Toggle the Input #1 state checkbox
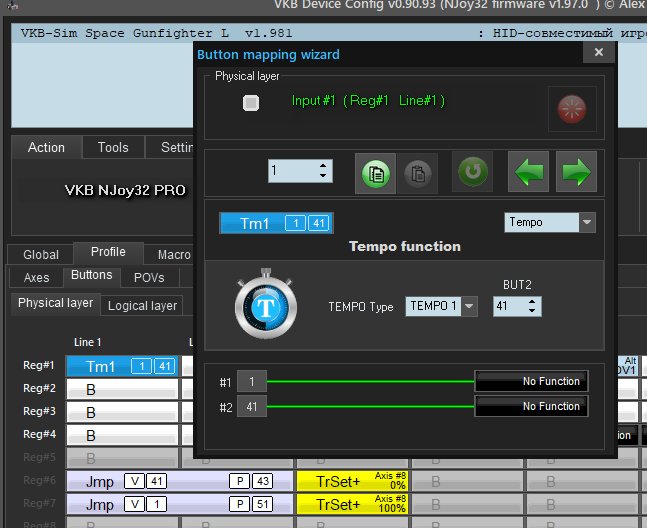This screenshot has width=647, height=528. tap(251, 103)
